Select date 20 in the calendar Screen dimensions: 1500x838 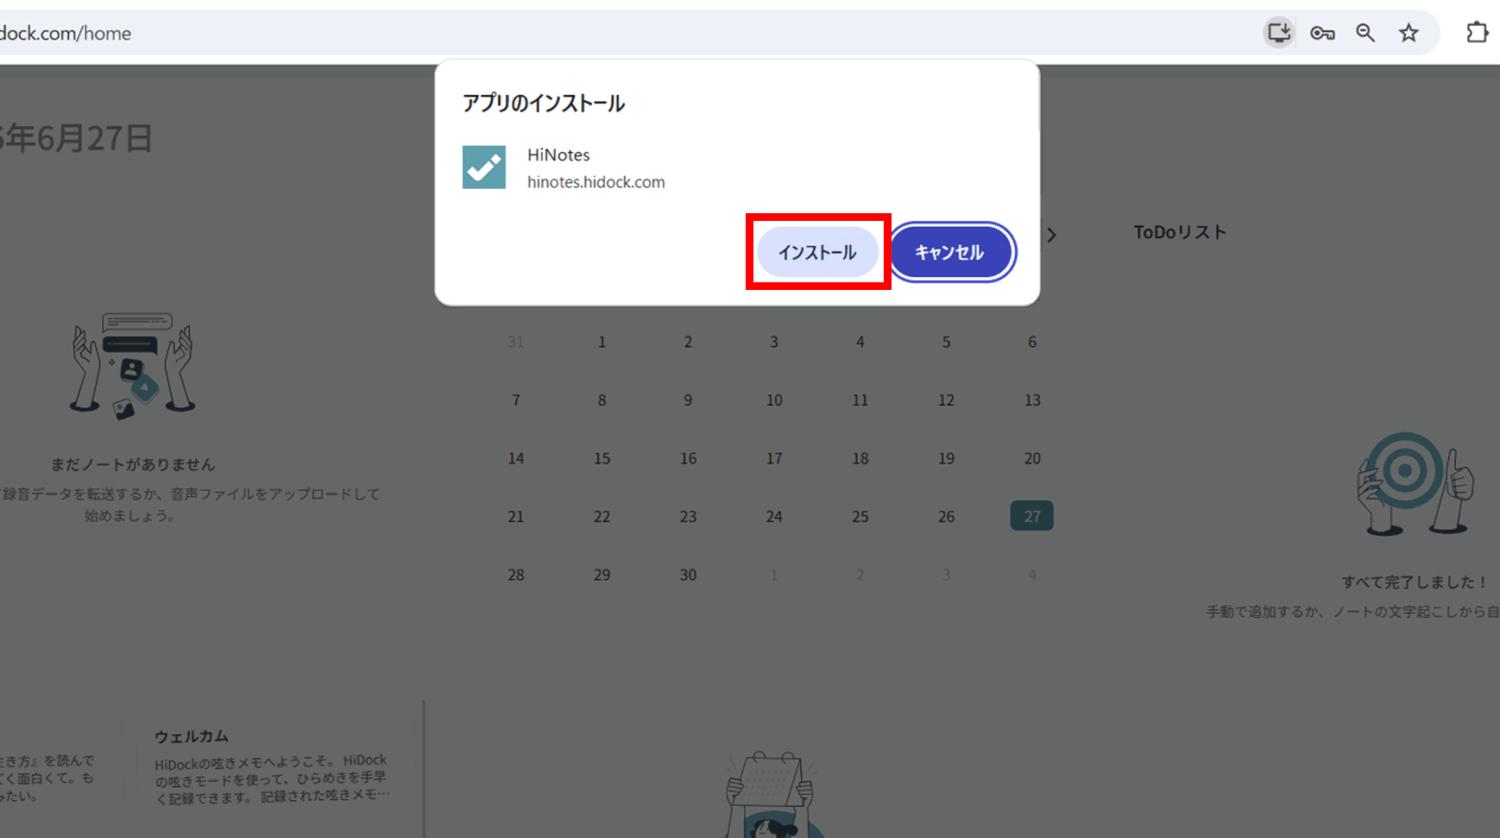[x=1032, y=458]
